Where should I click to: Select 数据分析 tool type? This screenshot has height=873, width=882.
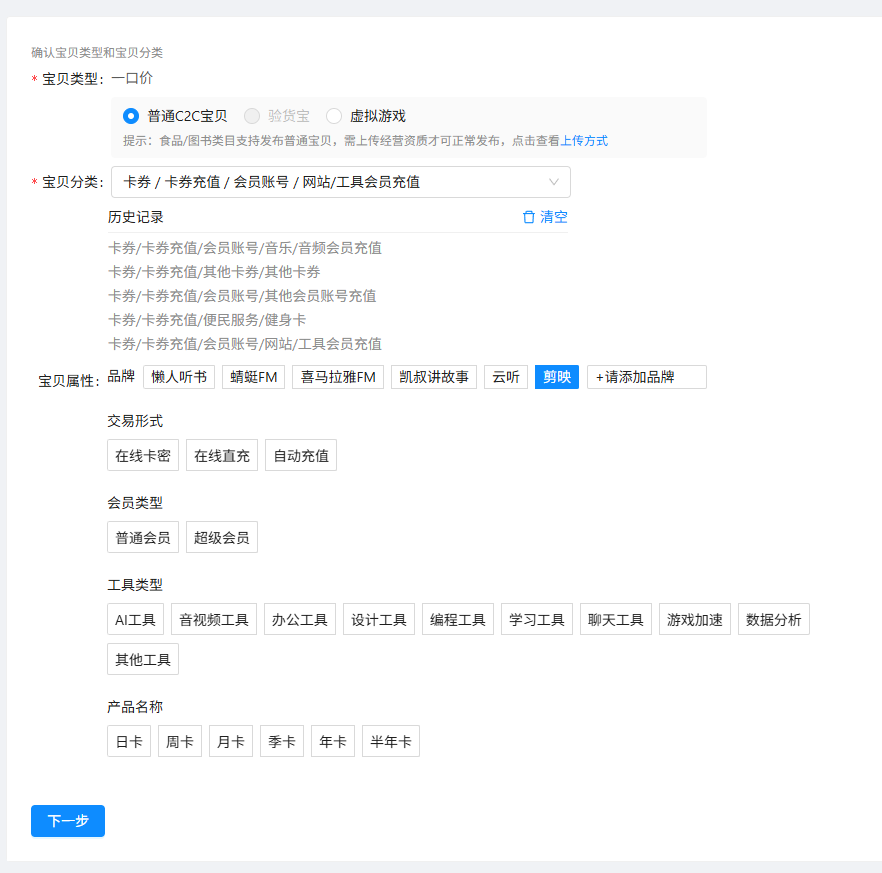[x=773, y=620]
